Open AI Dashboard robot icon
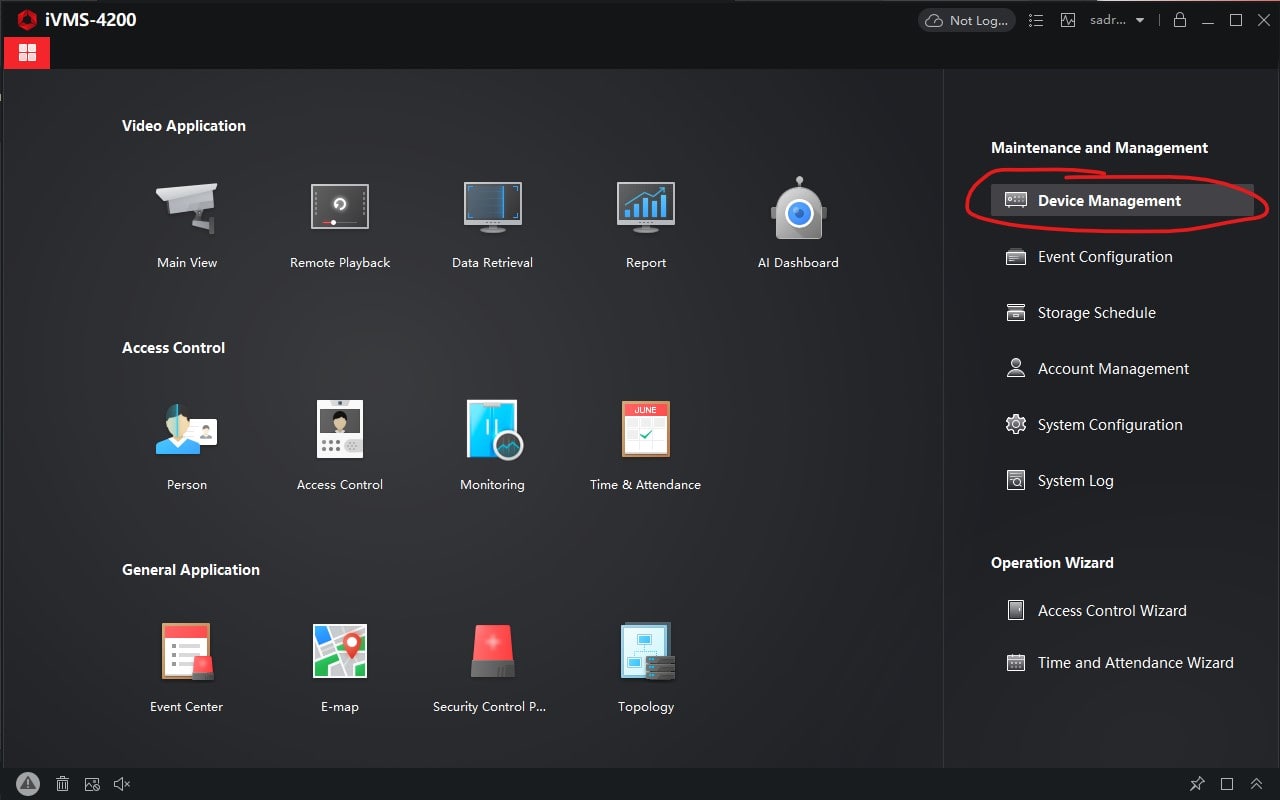The height and width of the screenshot is (800, 1280). [798, 208]
